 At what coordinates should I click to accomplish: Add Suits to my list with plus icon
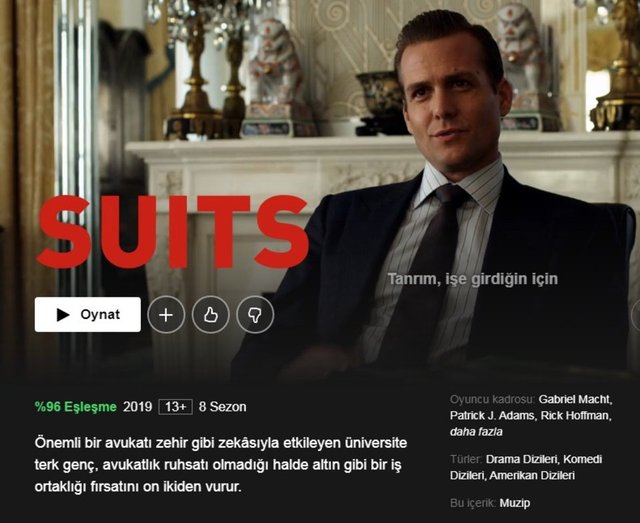[166, 315]
